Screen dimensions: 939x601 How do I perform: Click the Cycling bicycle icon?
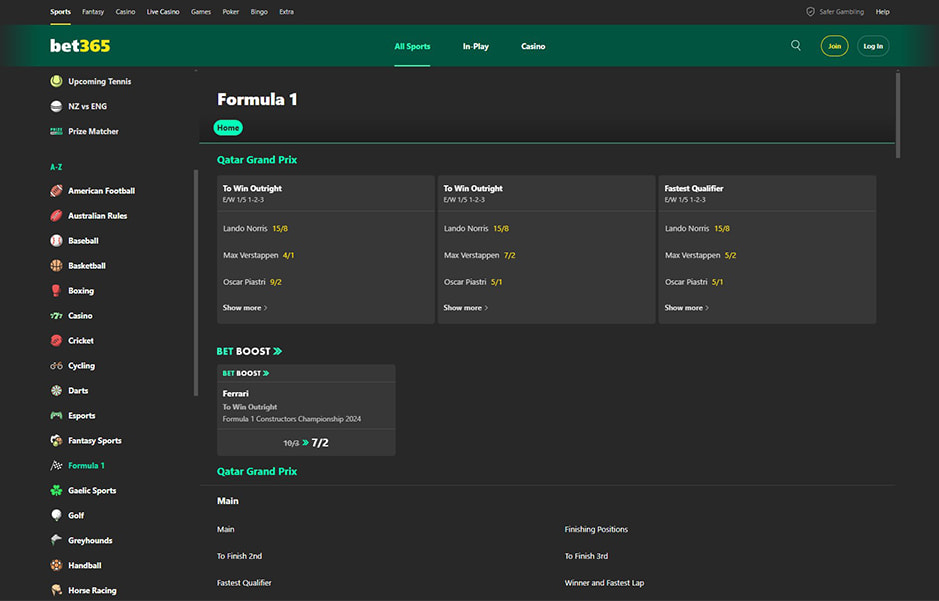56,365
